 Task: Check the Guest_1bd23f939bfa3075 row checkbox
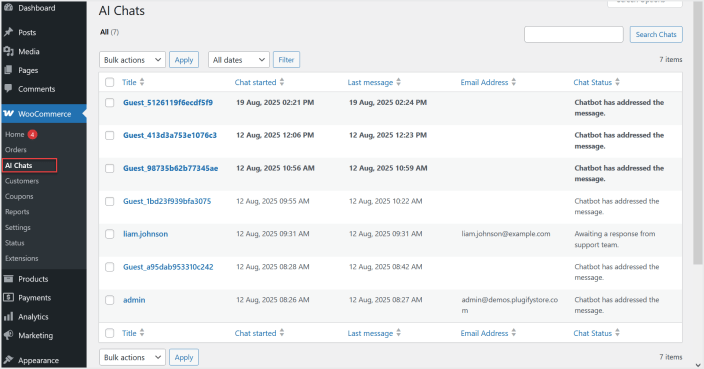point(110,201)
